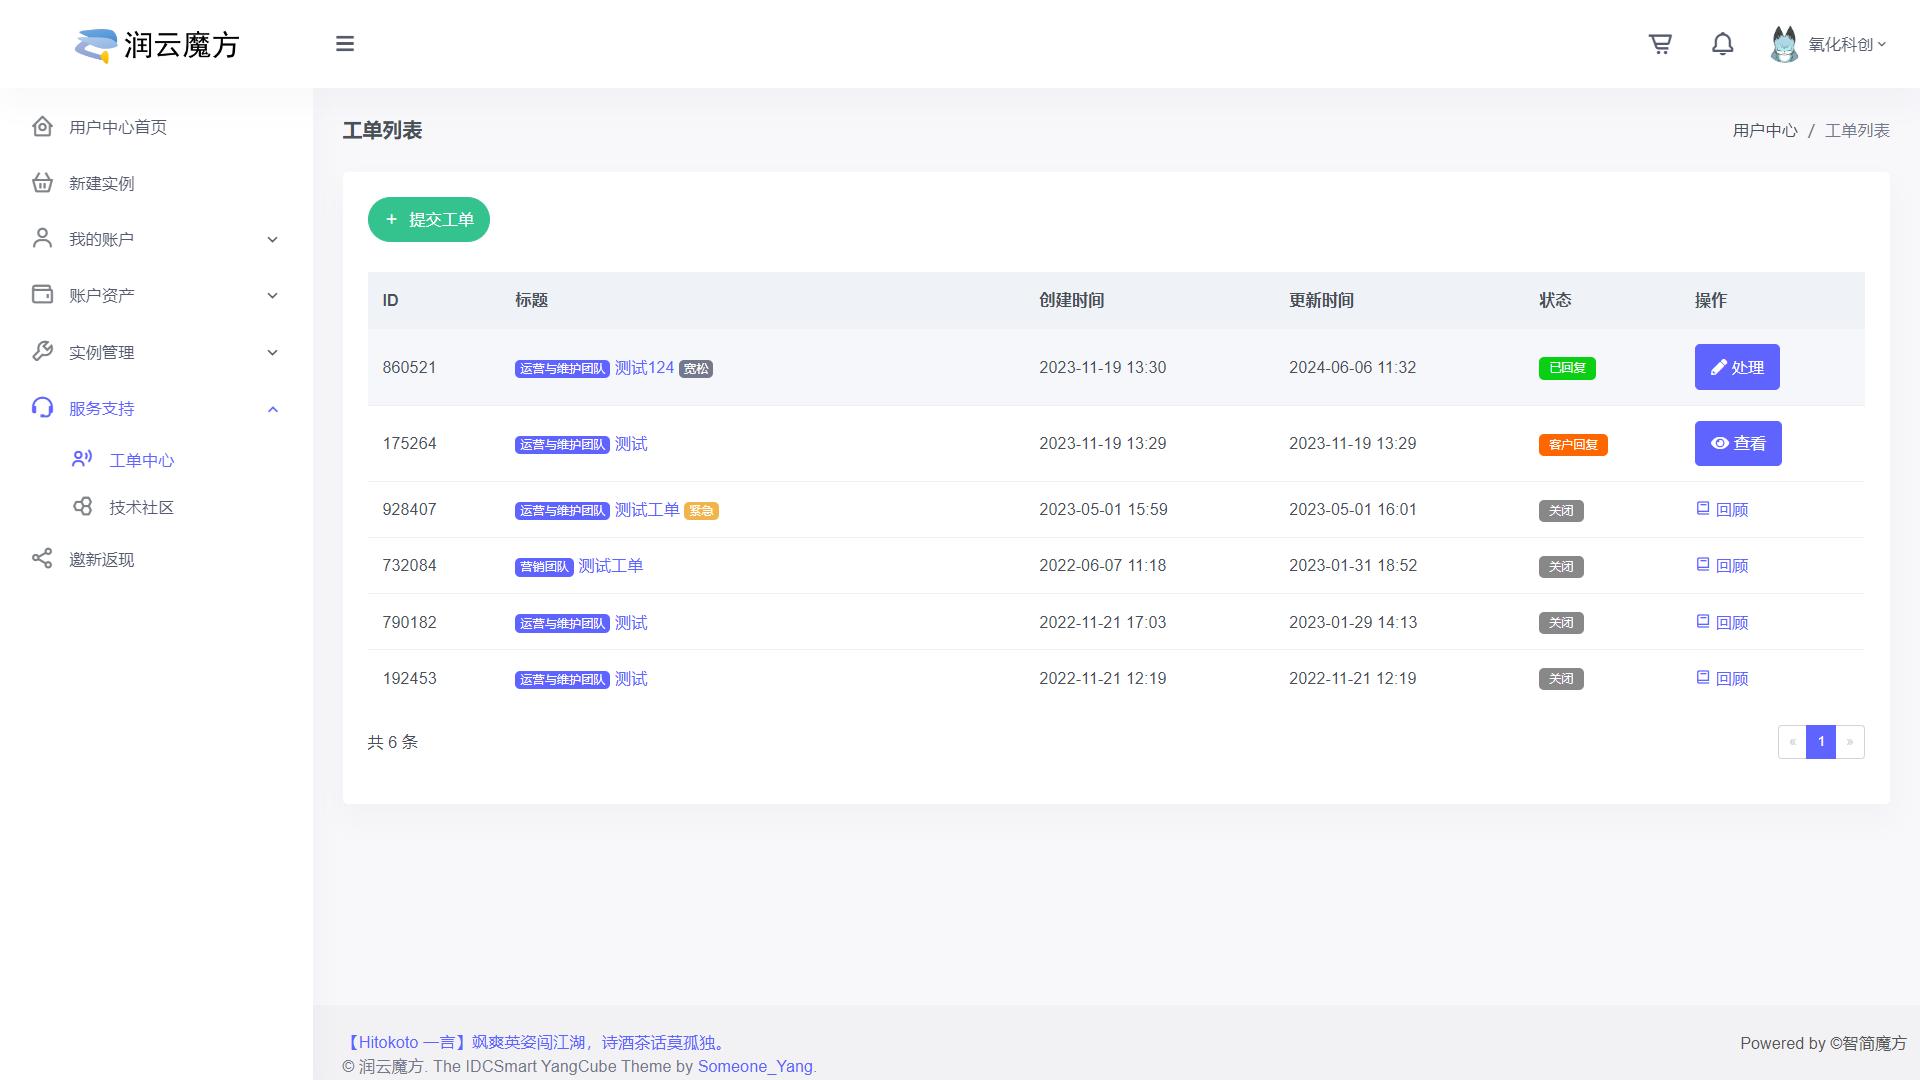Click the 技术社区 sidebar icon
The width and height of the screenshot is (1920, 1080).
(x=83, y=507)
